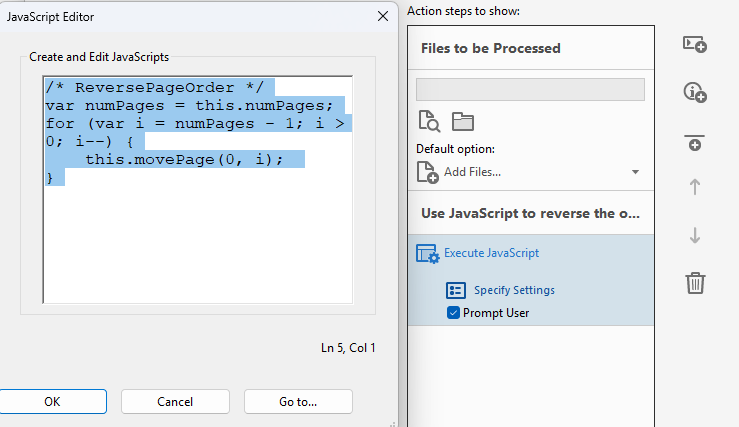Uncheck the Prompt User checkbox
This screenshot has width=739, height=427.
point(453,312)
